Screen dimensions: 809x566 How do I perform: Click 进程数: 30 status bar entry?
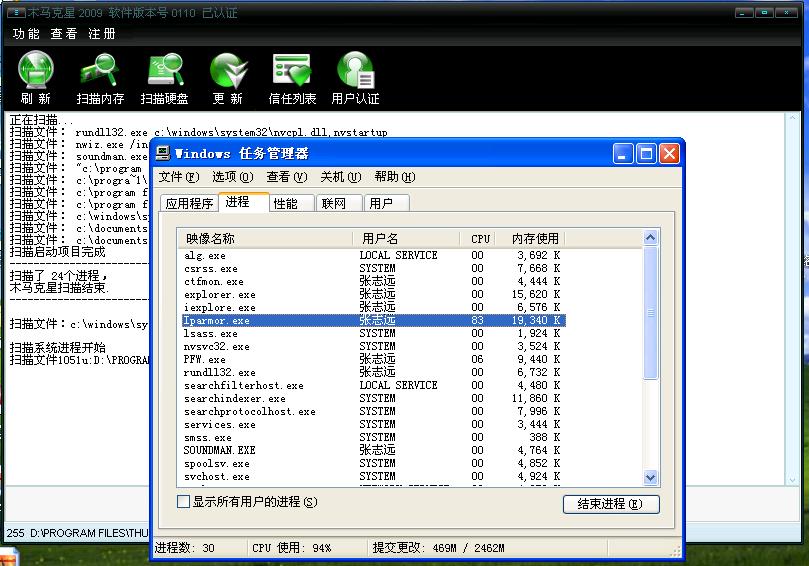pyautogui.click(x=185, y=547)
